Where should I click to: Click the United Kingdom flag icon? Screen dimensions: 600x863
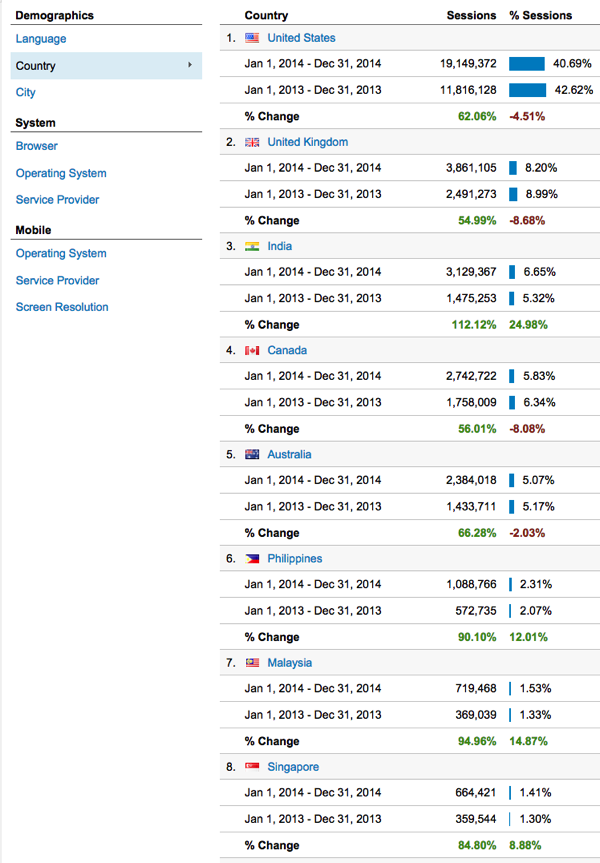tap(252, 143)
